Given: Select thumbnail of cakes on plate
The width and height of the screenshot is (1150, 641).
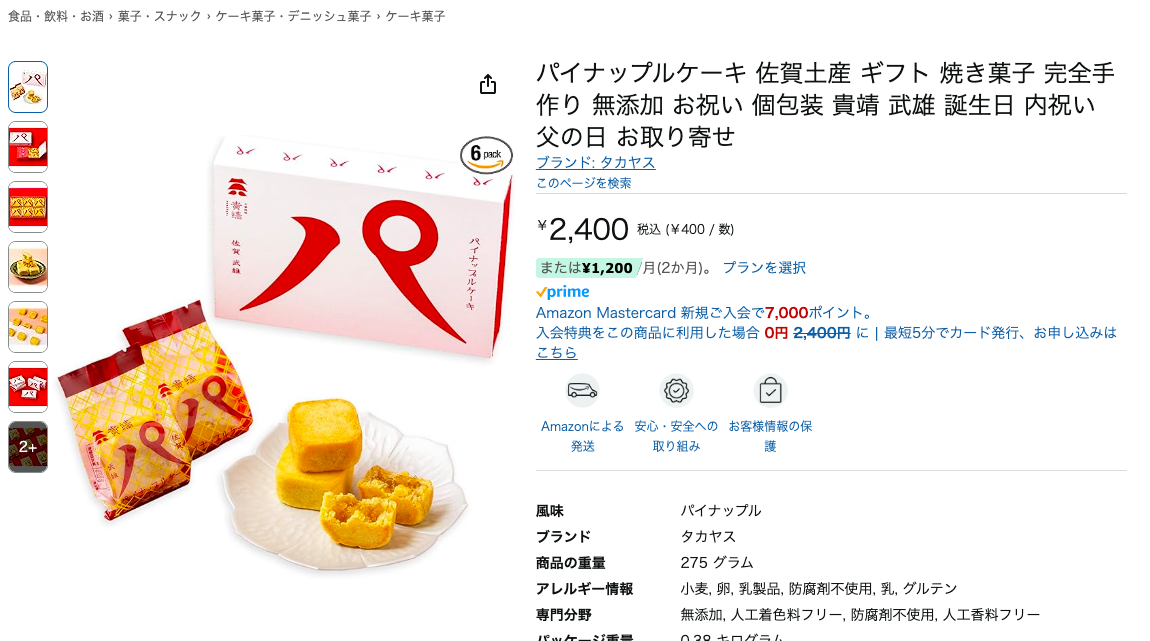Looking at the screenshot, I should point(28,268).
